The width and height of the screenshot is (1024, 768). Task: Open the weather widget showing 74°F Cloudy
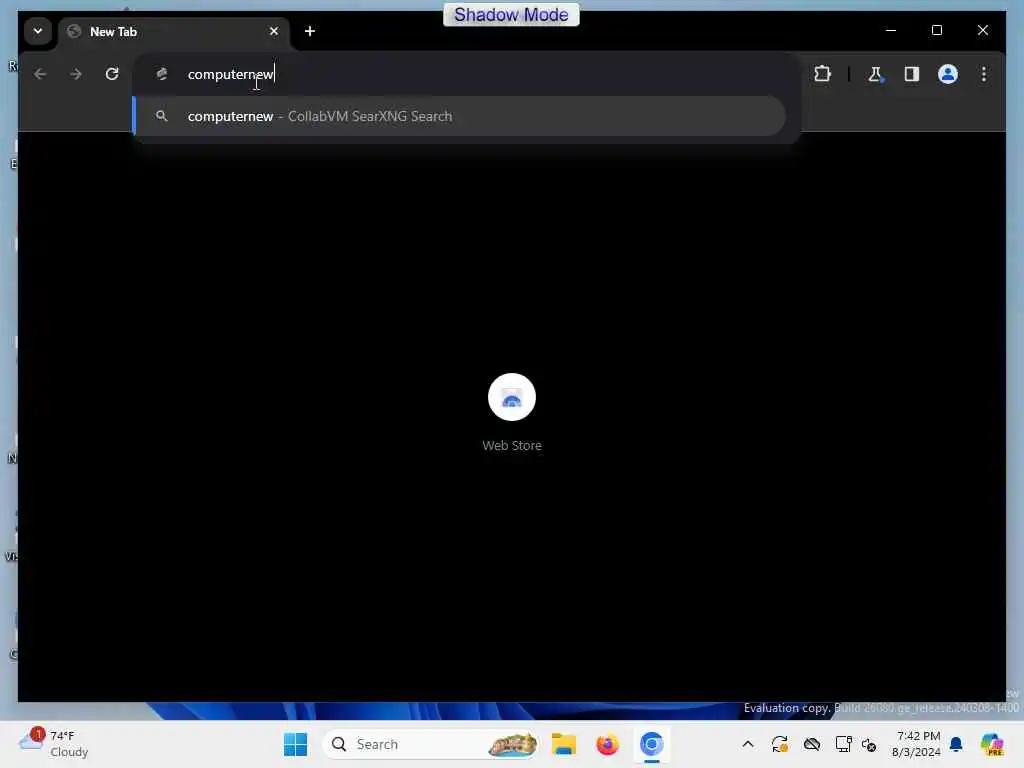click(54, 744)
